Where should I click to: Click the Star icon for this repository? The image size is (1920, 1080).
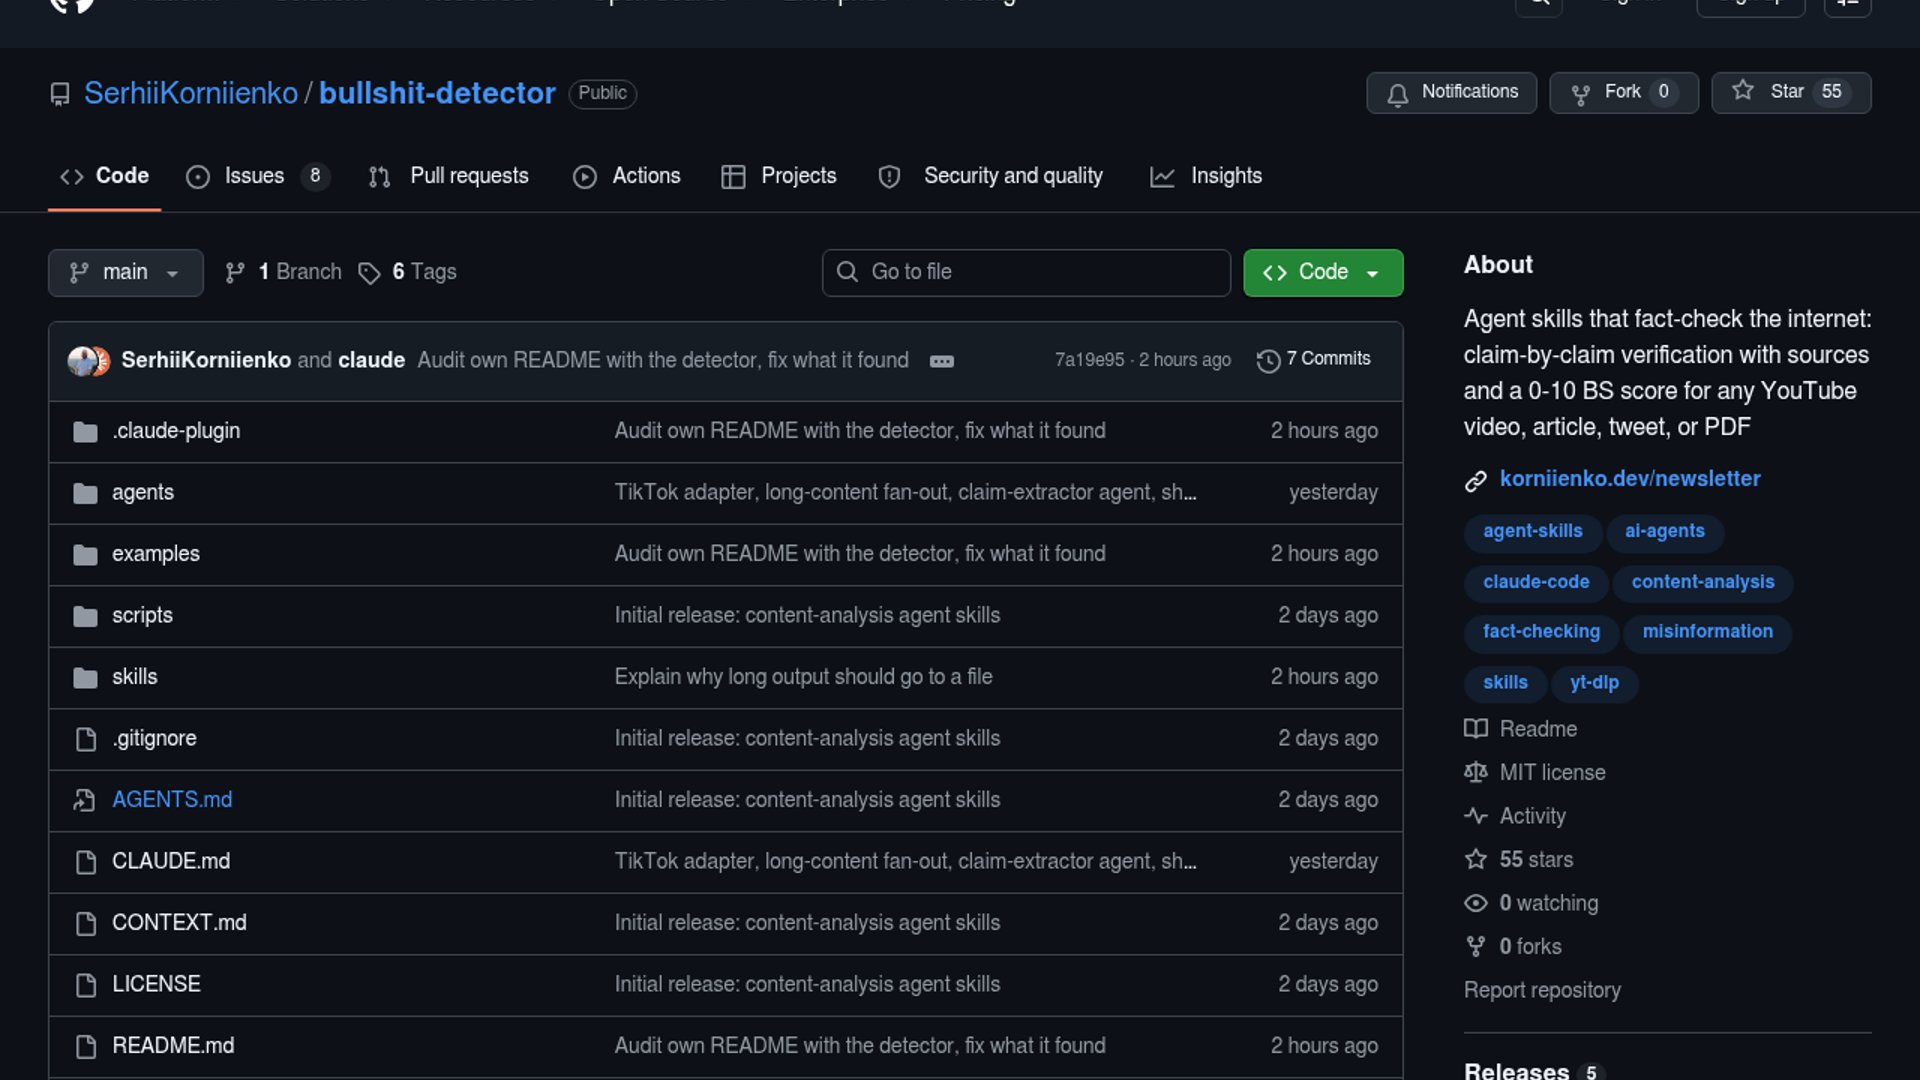coord(1743,91)
